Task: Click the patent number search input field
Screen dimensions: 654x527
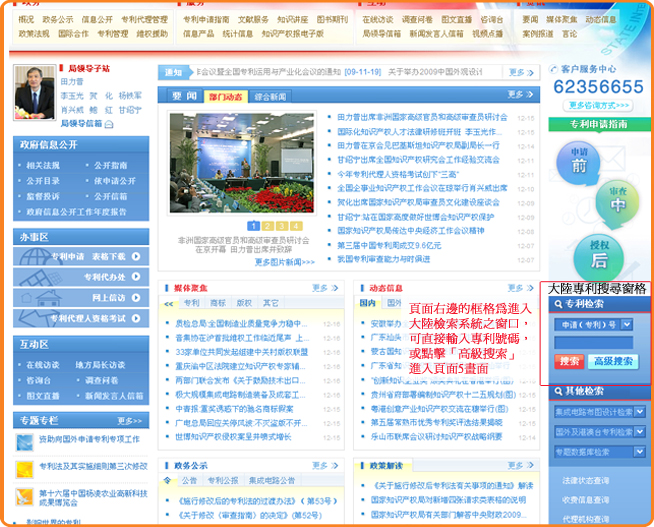Action: pos(593,343)
